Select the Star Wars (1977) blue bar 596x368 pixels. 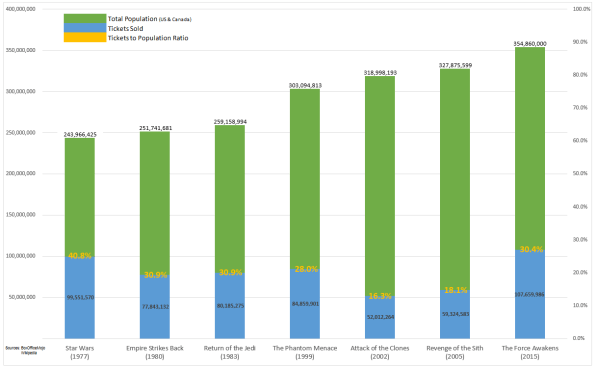(x=80, y=297)
